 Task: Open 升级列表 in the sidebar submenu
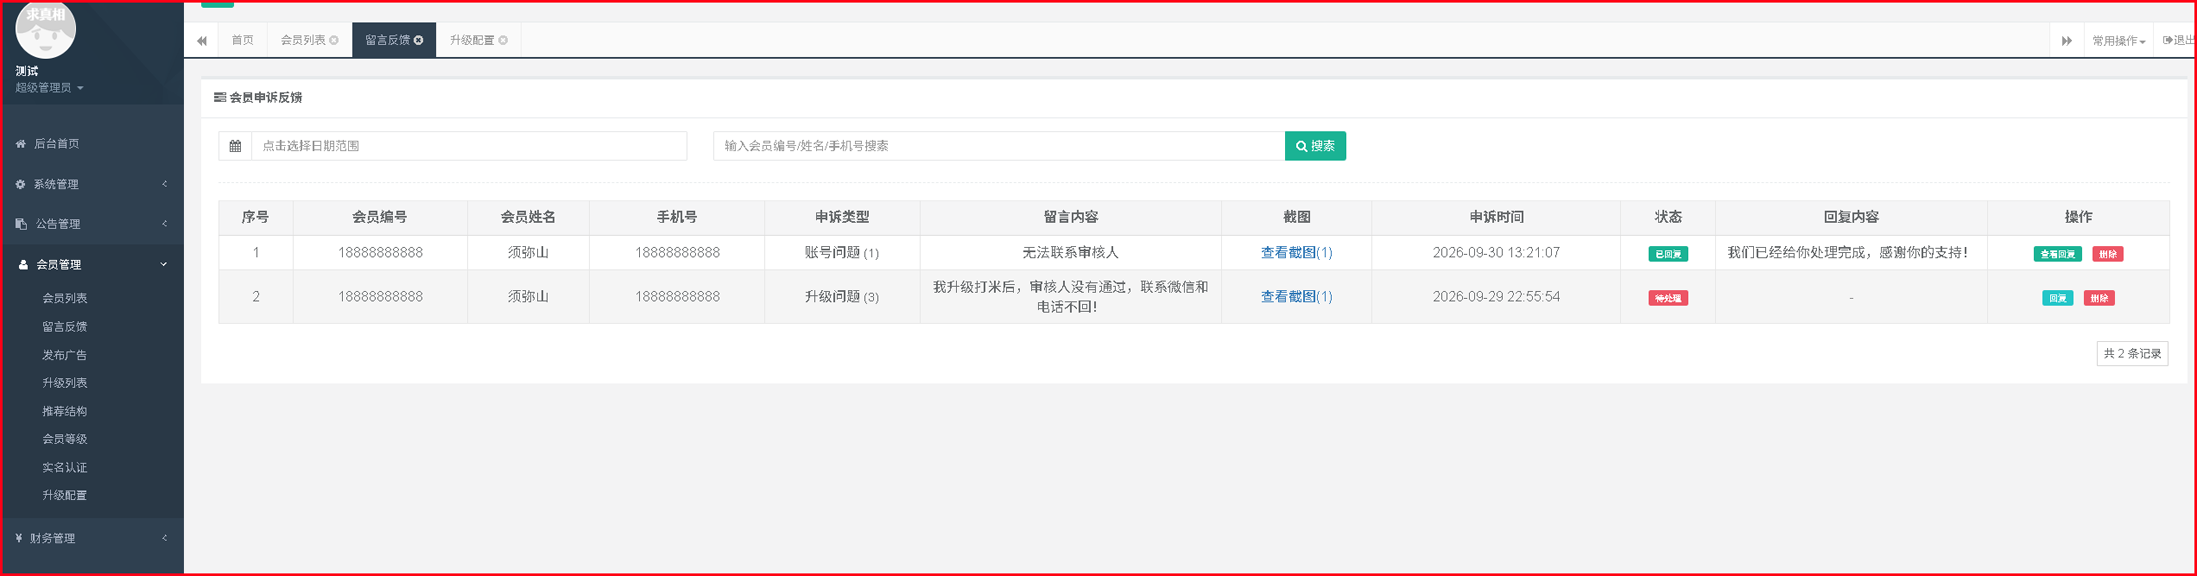pos(64,383)
